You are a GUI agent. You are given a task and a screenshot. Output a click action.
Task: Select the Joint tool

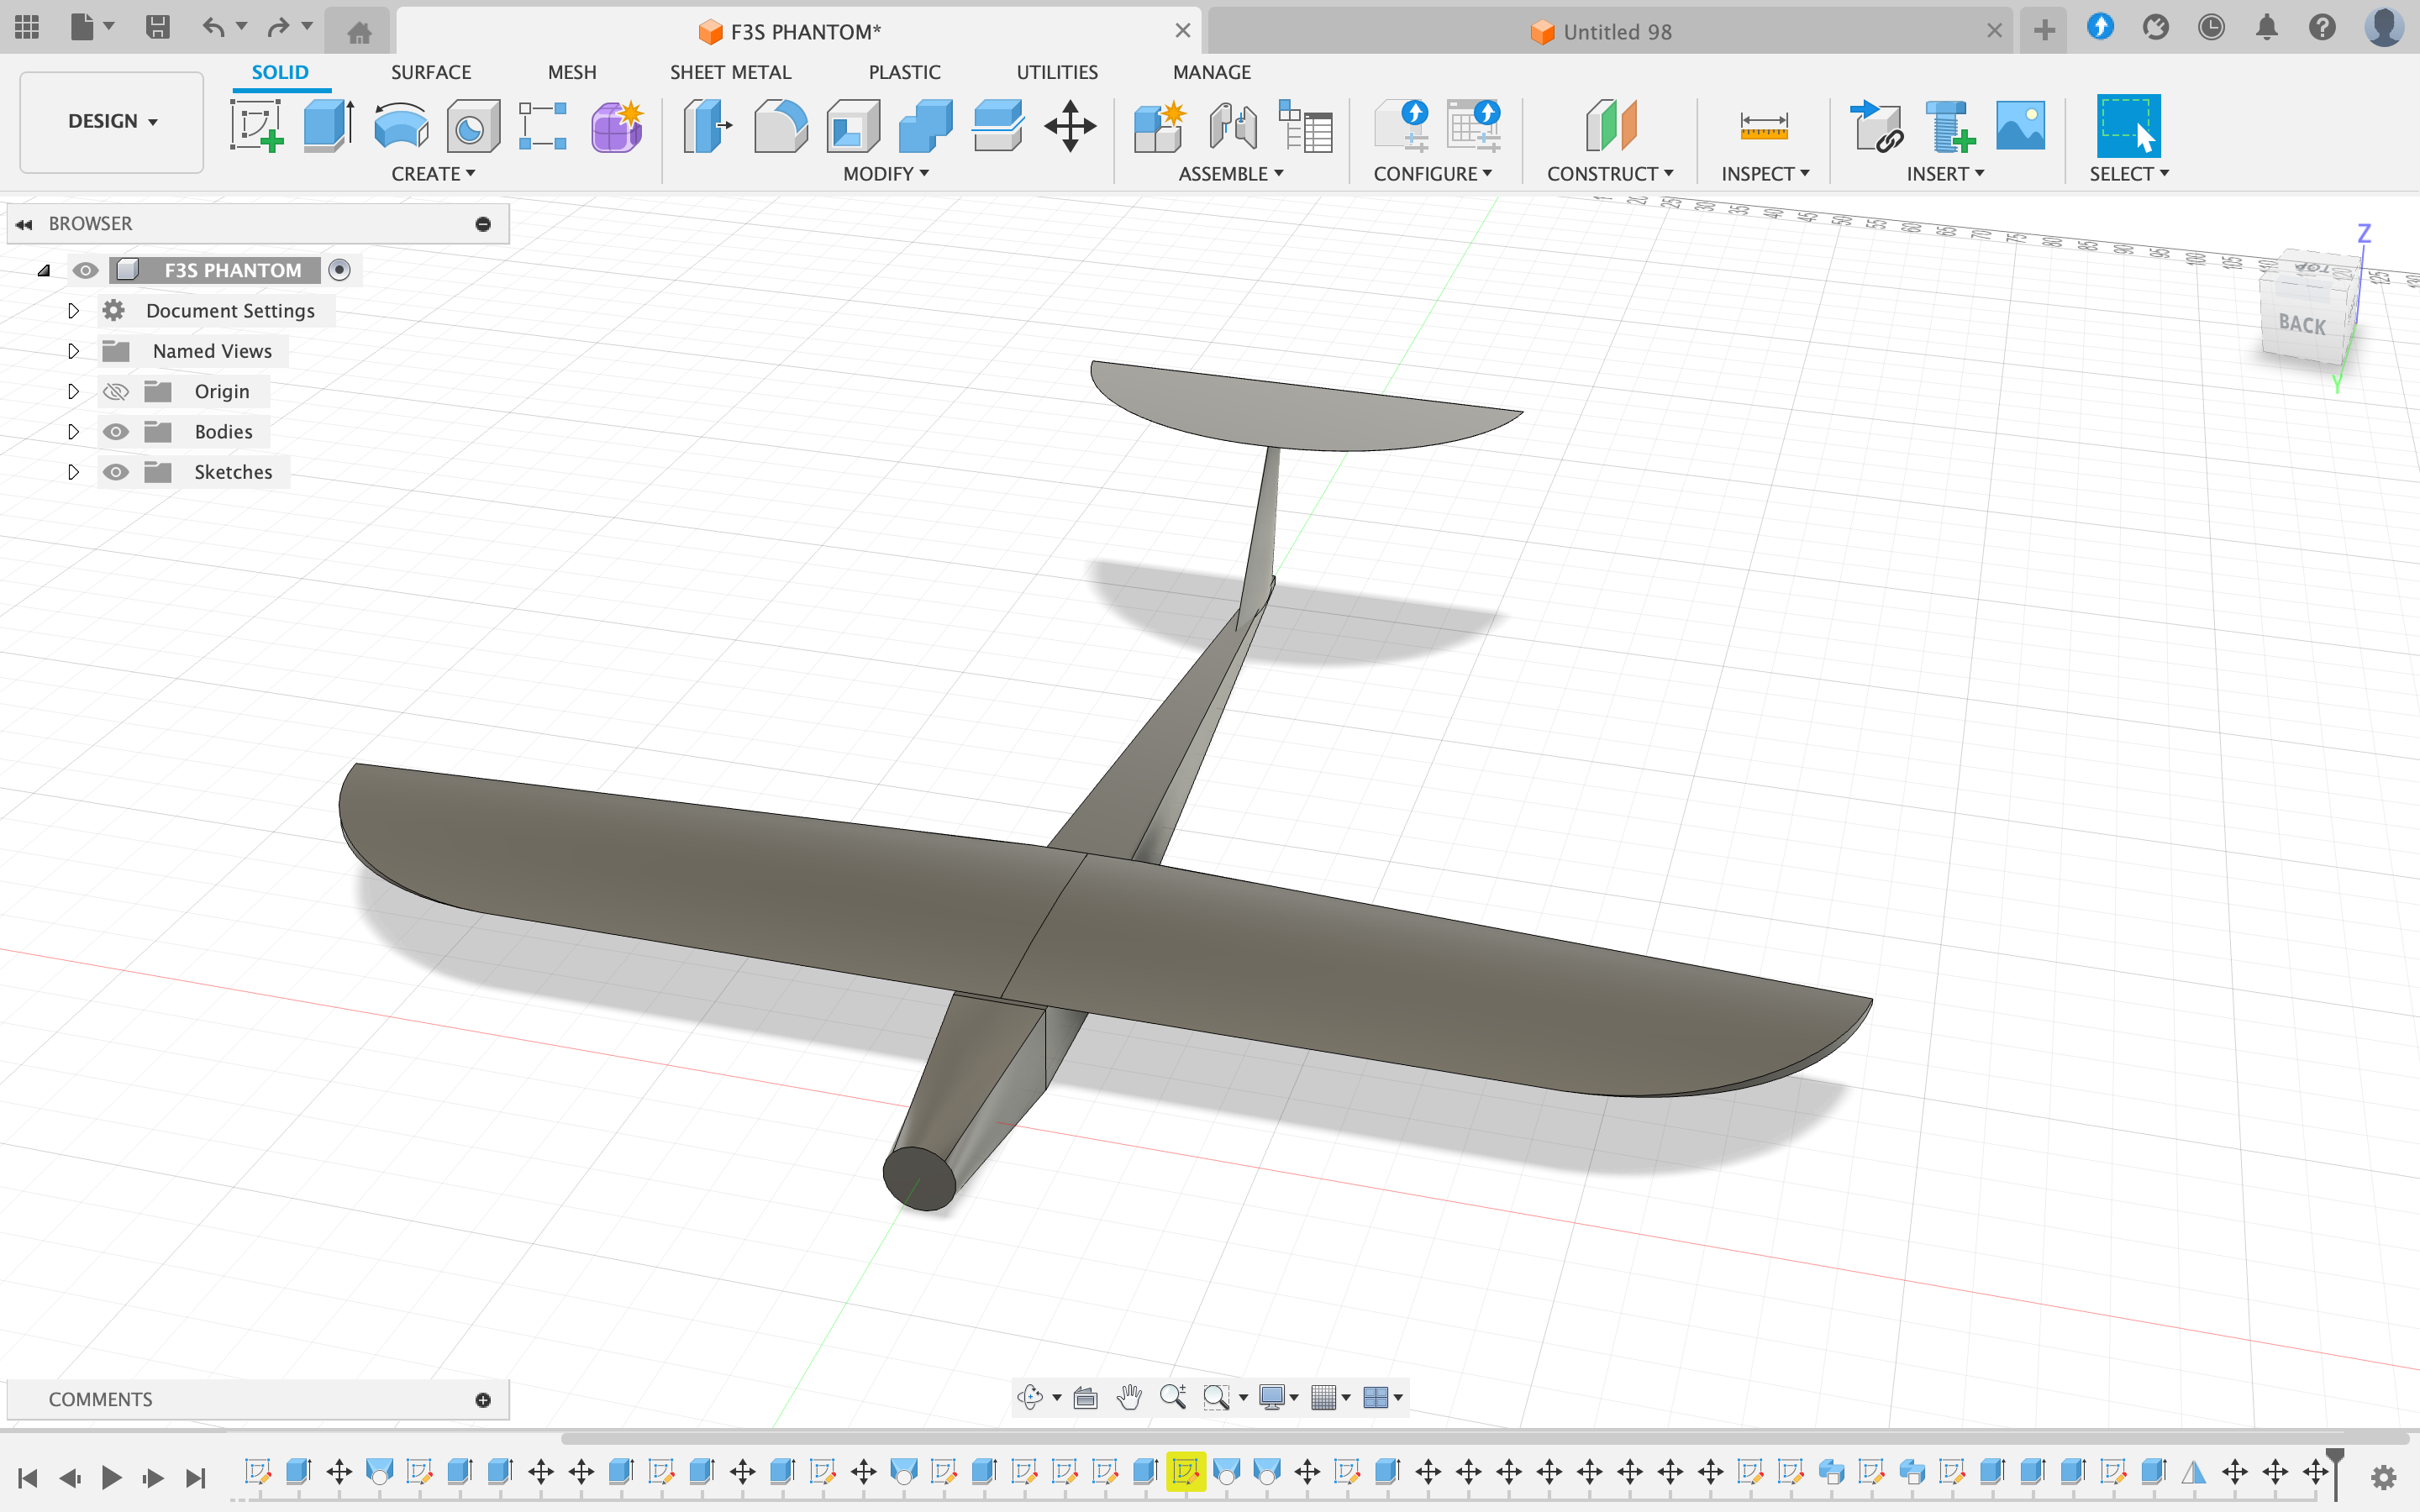pos(1232,126)
